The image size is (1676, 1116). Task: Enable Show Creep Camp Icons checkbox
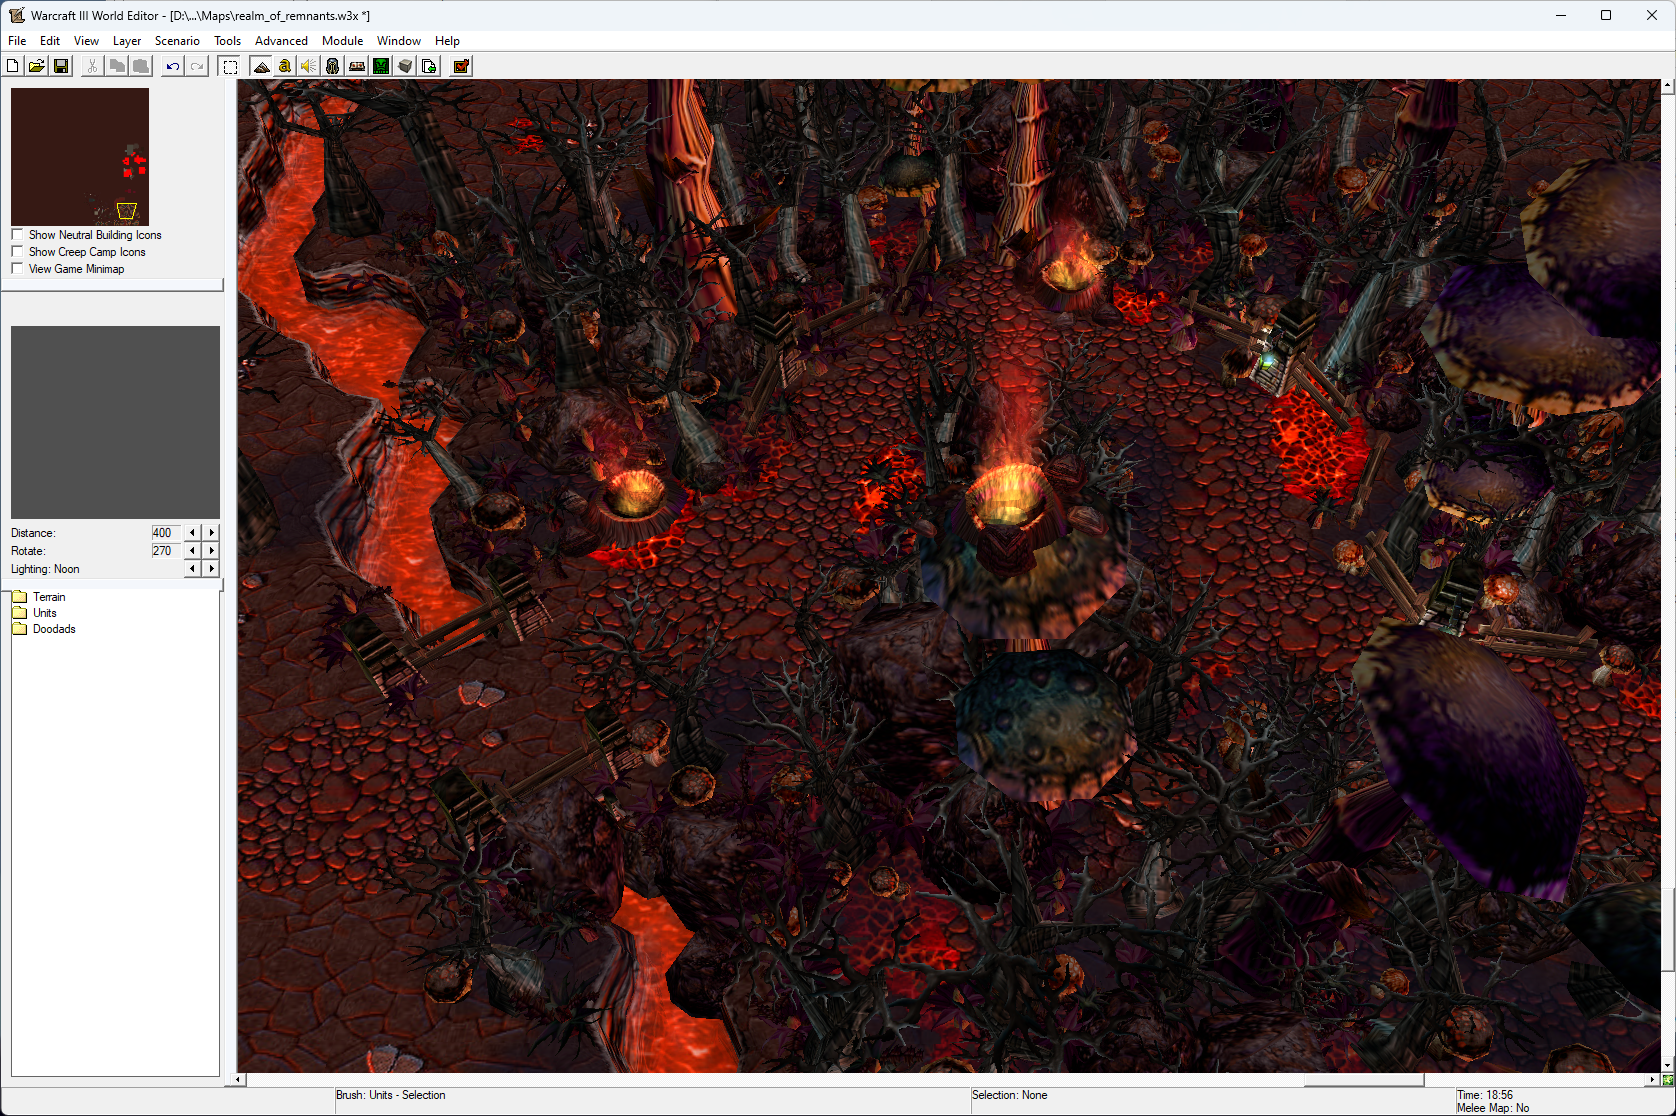click(17, 252)
